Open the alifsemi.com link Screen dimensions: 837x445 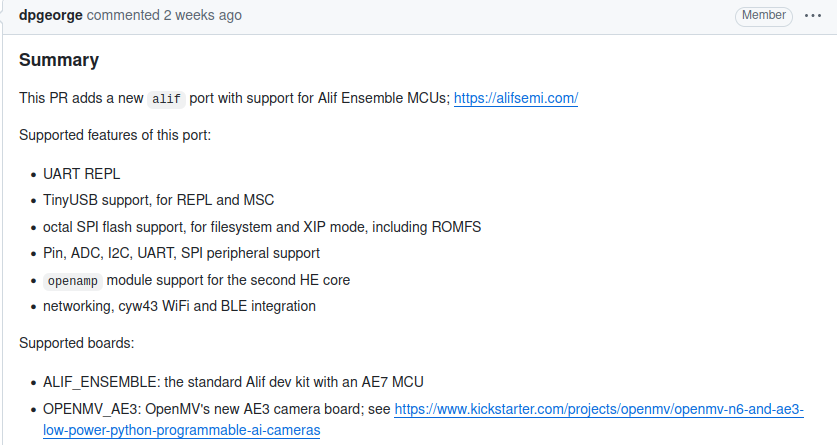tap(516, 98)
